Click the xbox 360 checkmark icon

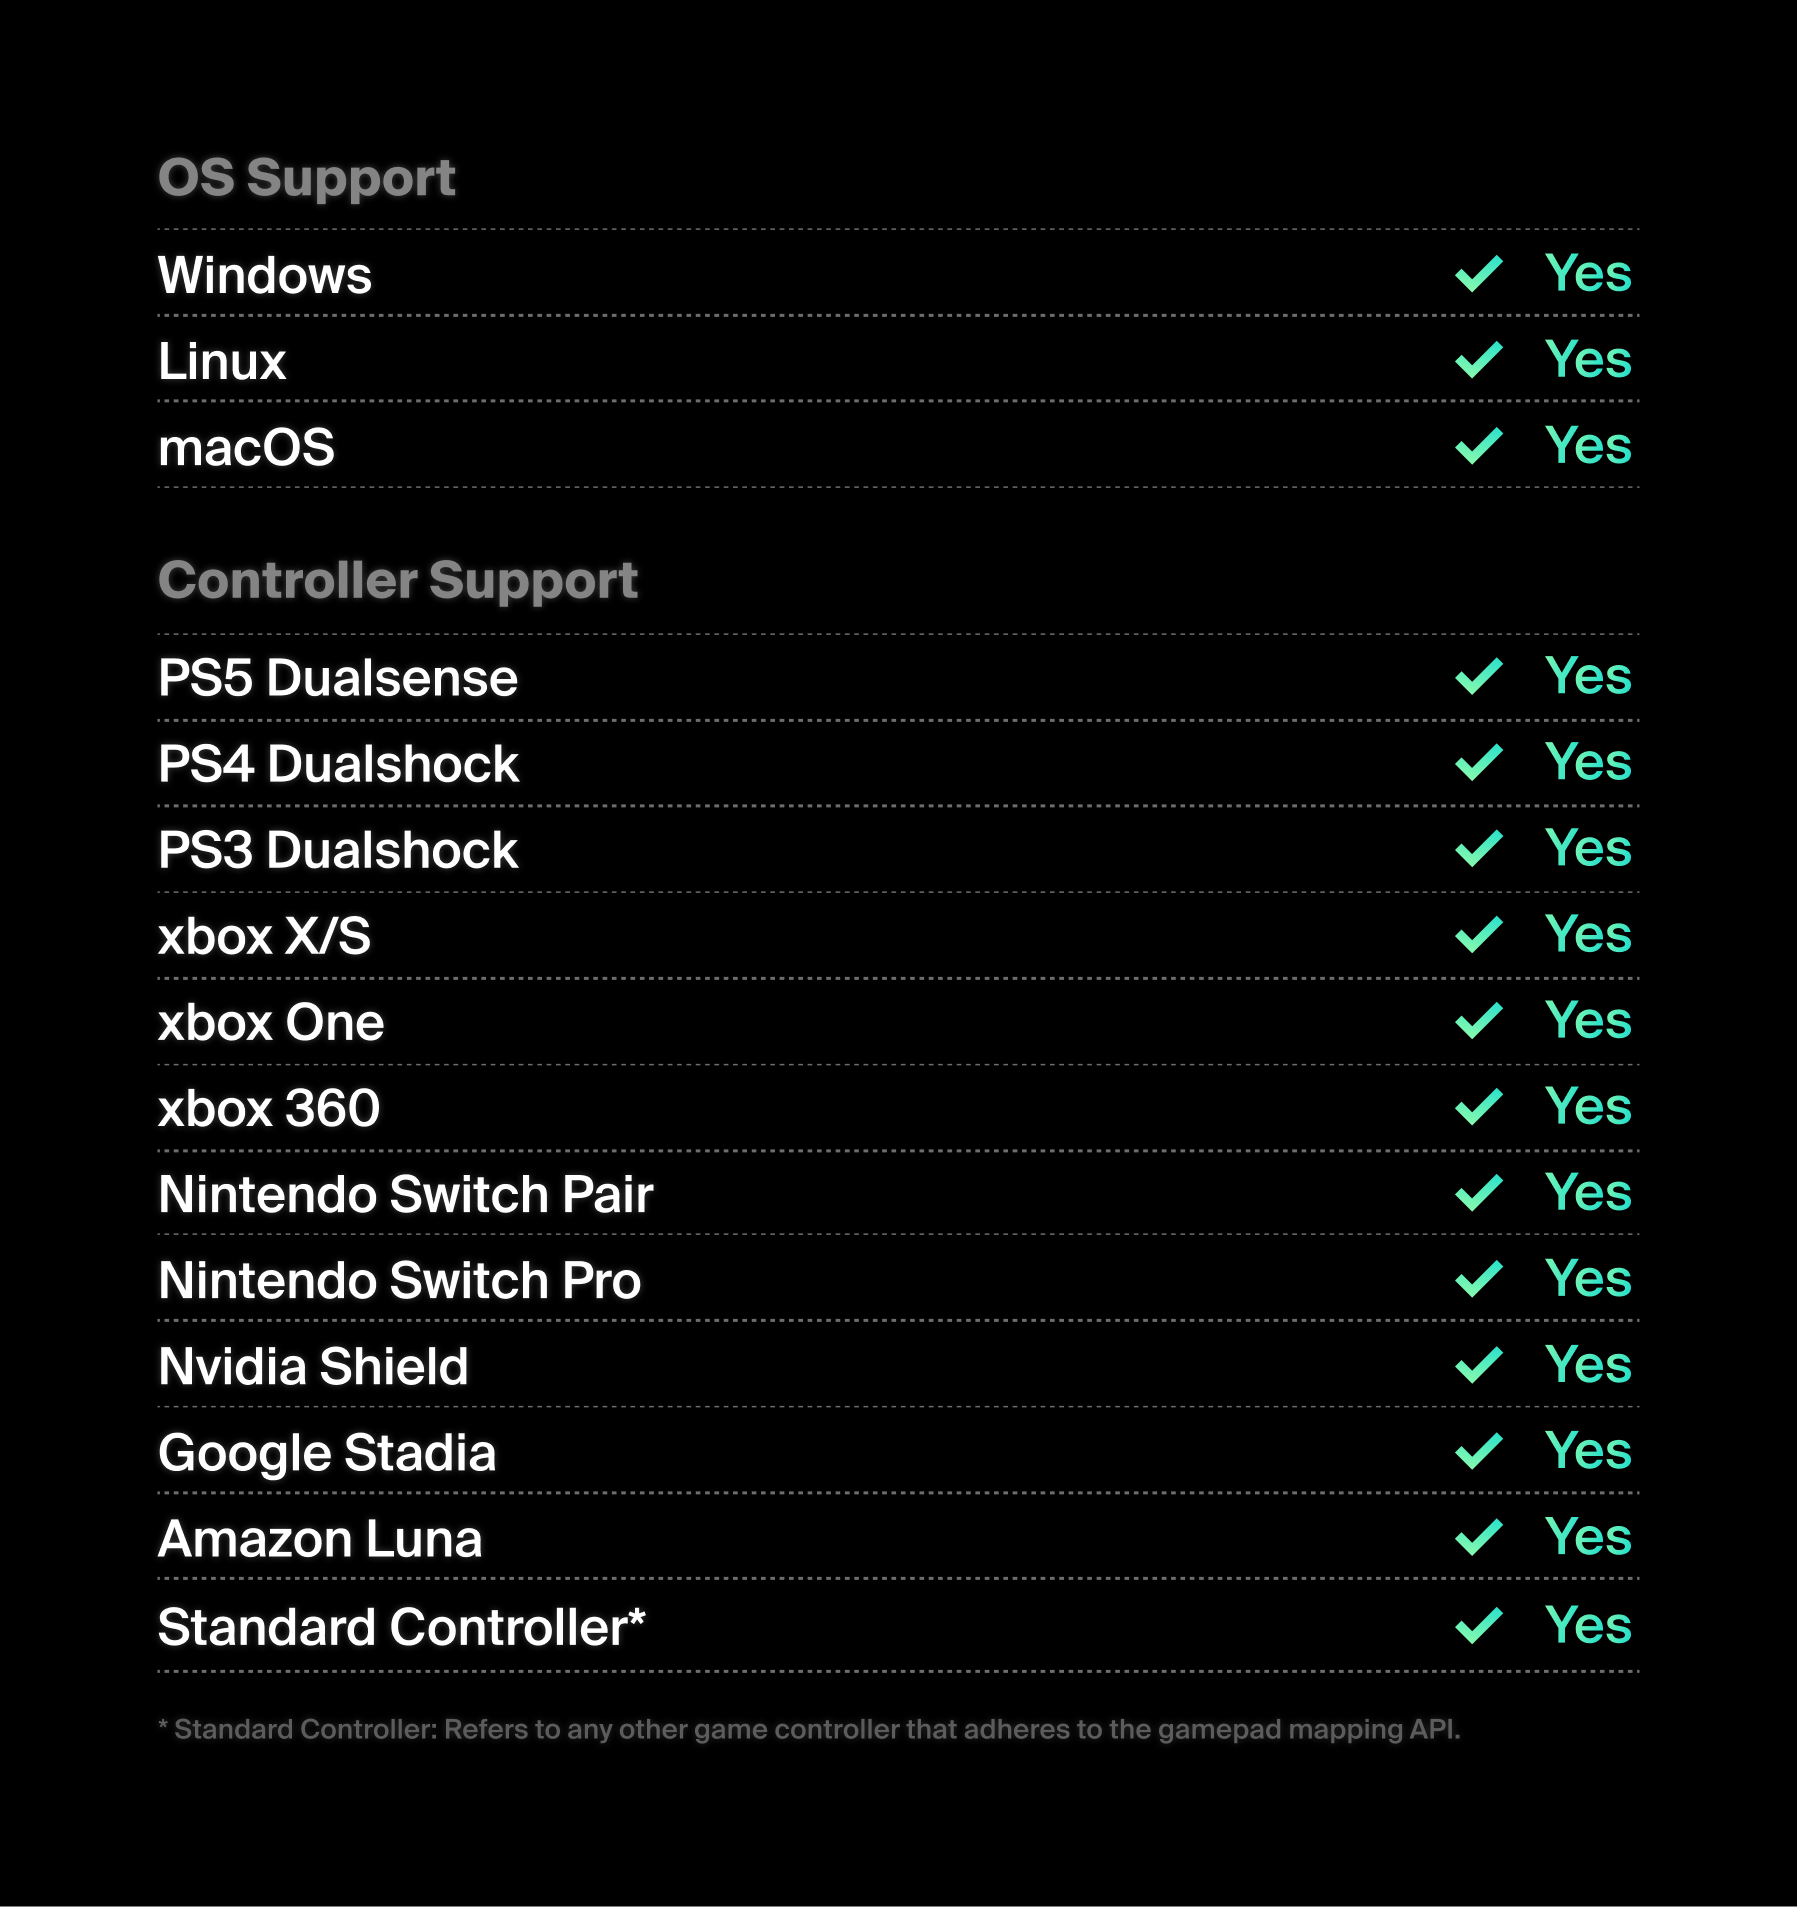pyautogui.click(x=1478, y=1107)
